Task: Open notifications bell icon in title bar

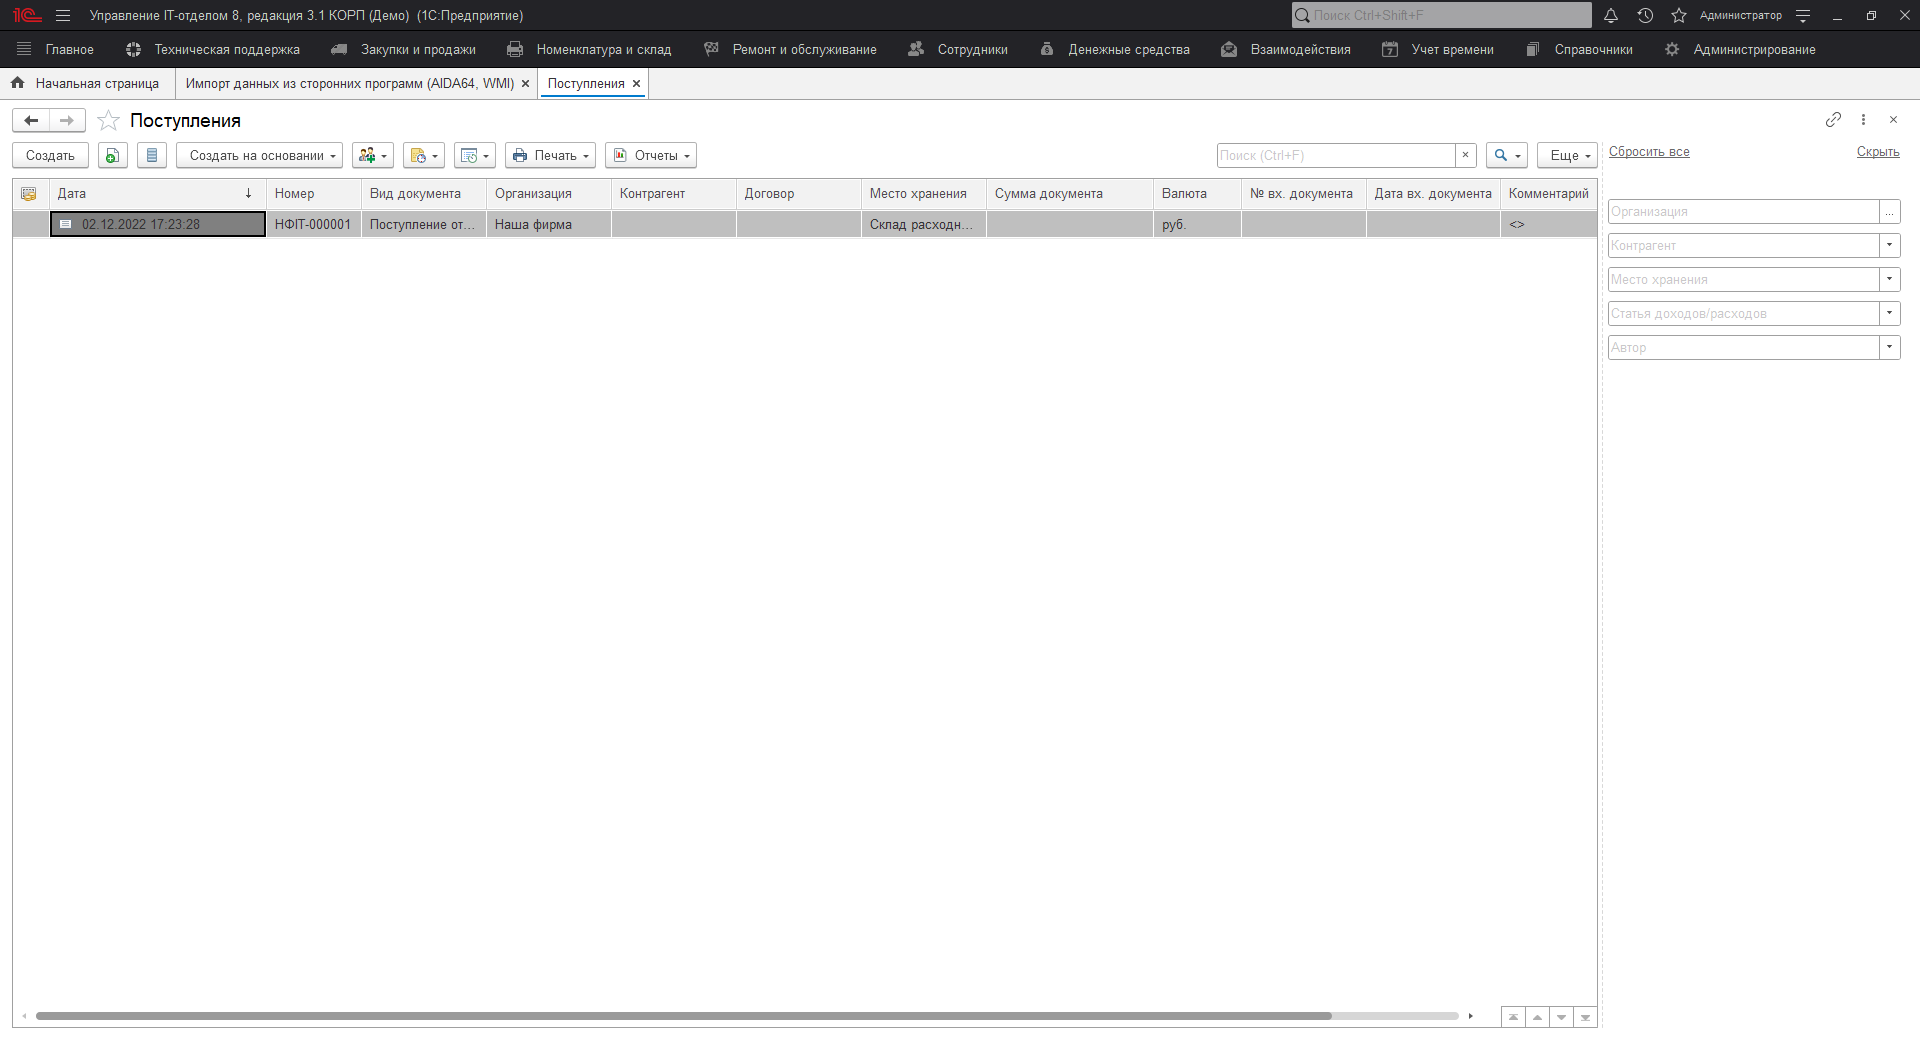Action: pos(1610,15)
